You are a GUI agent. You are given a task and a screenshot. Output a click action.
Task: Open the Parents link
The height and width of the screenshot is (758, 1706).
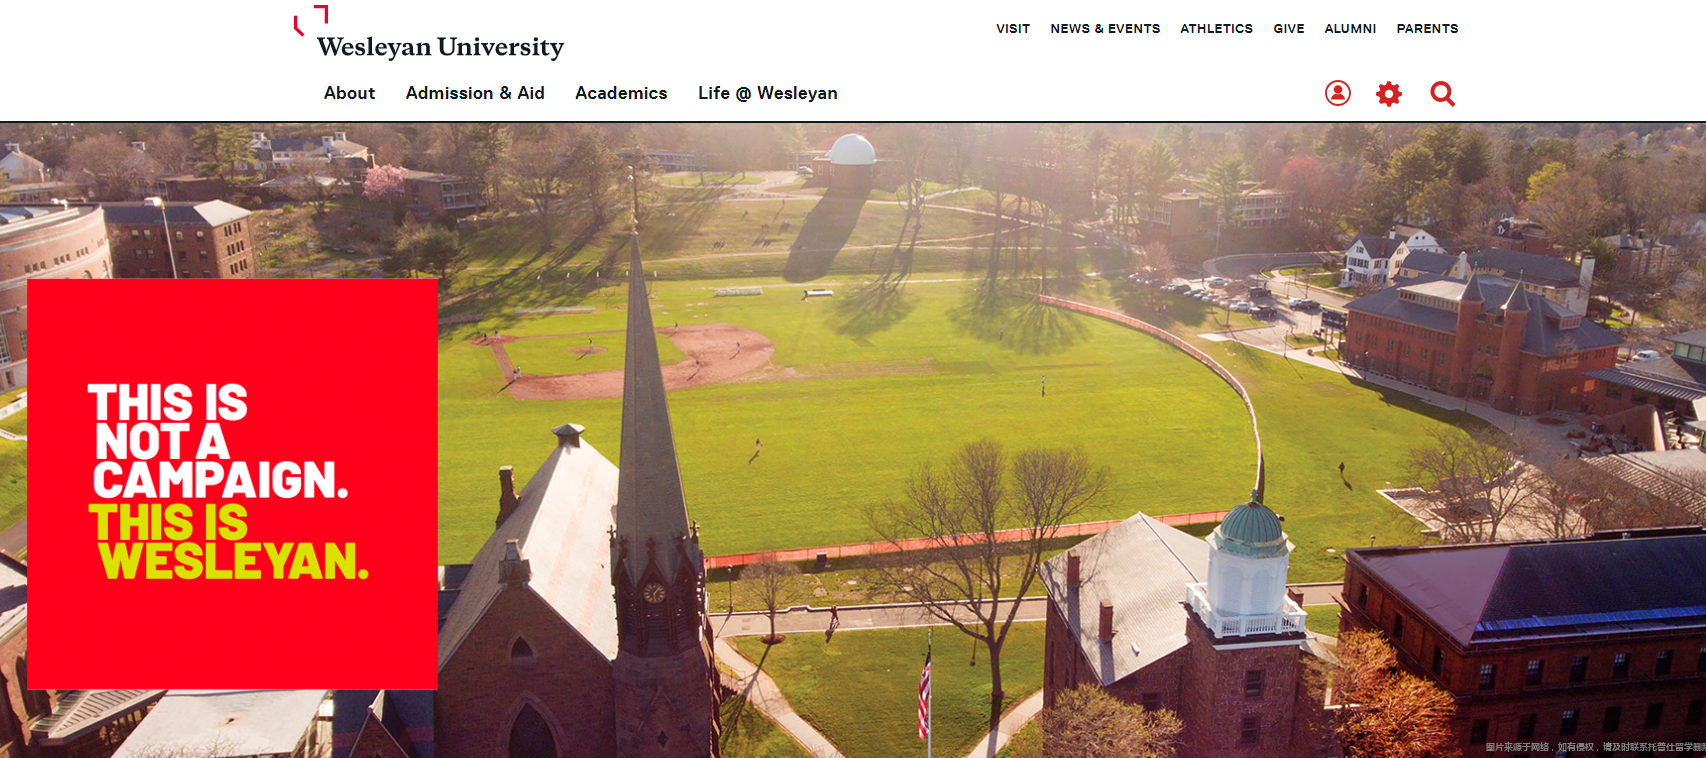(1427, 29)
